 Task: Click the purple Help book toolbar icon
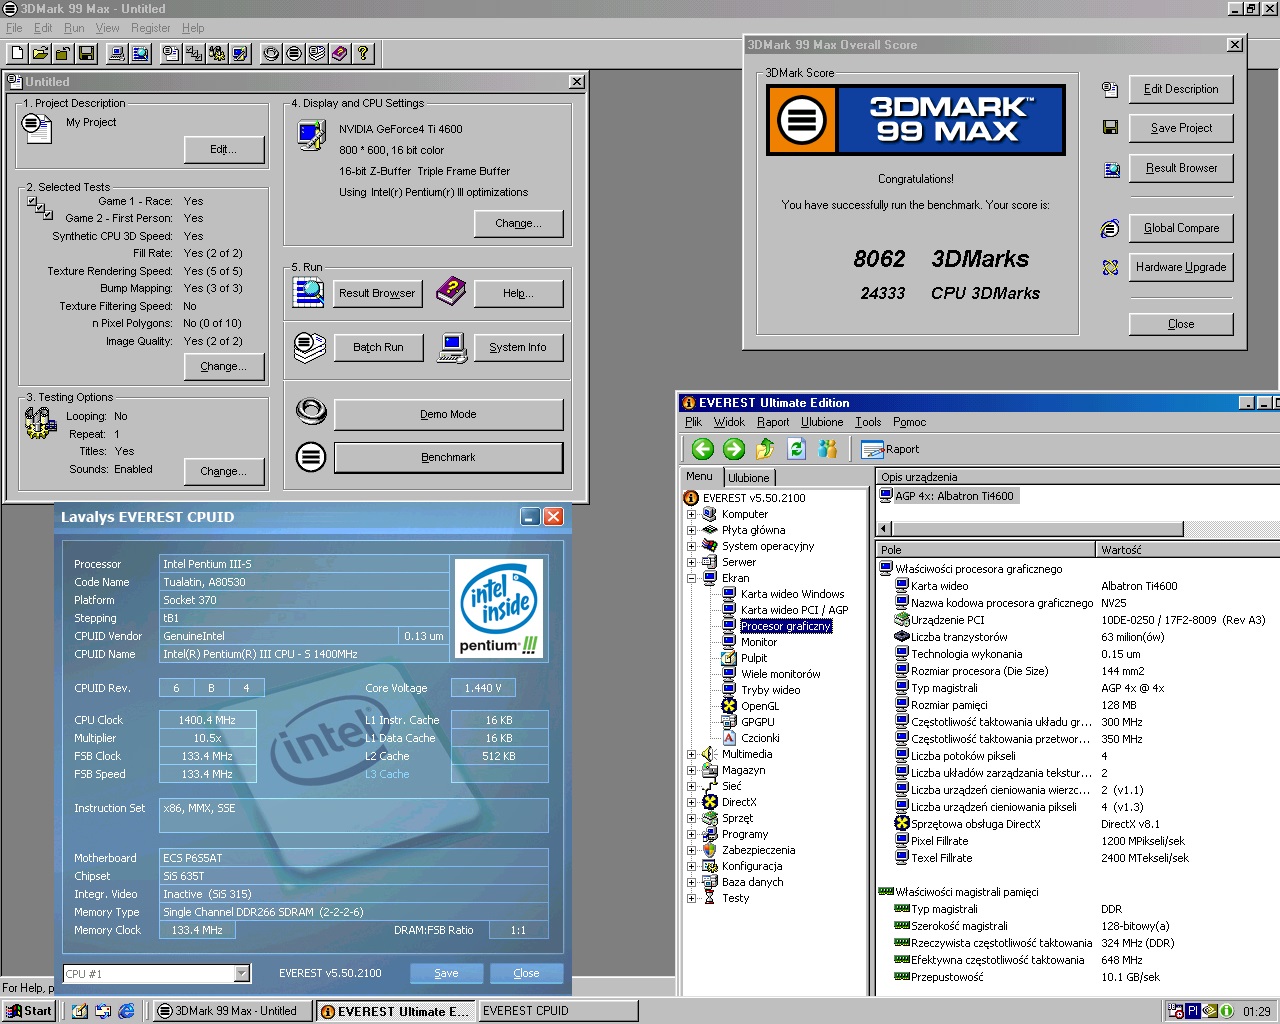coord(340,53)
